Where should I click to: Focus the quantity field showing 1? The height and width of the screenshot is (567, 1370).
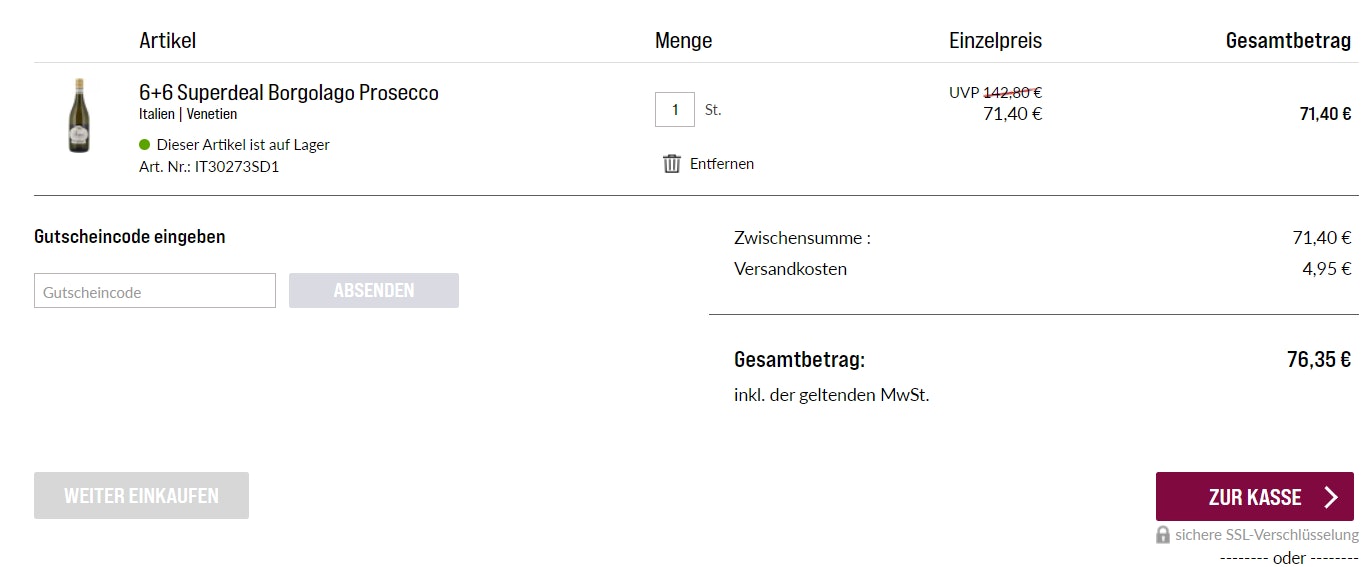[x=675, y=110]
